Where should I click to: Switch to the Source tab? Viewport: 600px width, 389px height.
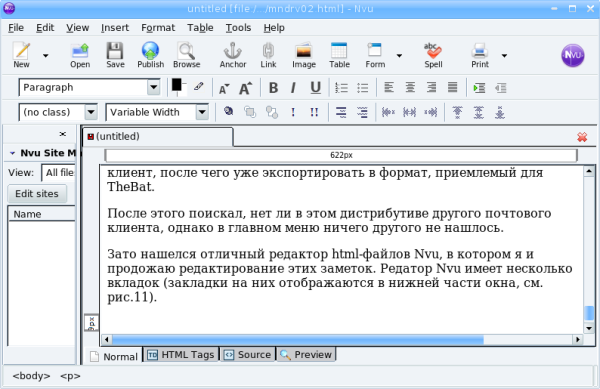247,355
